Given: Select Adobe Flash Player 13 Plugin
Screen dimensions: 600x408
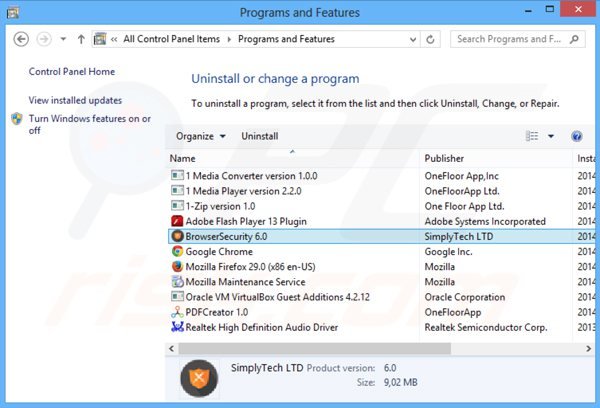Looking at the screenshot, I should pyautogui.click(x=246, y=221).
